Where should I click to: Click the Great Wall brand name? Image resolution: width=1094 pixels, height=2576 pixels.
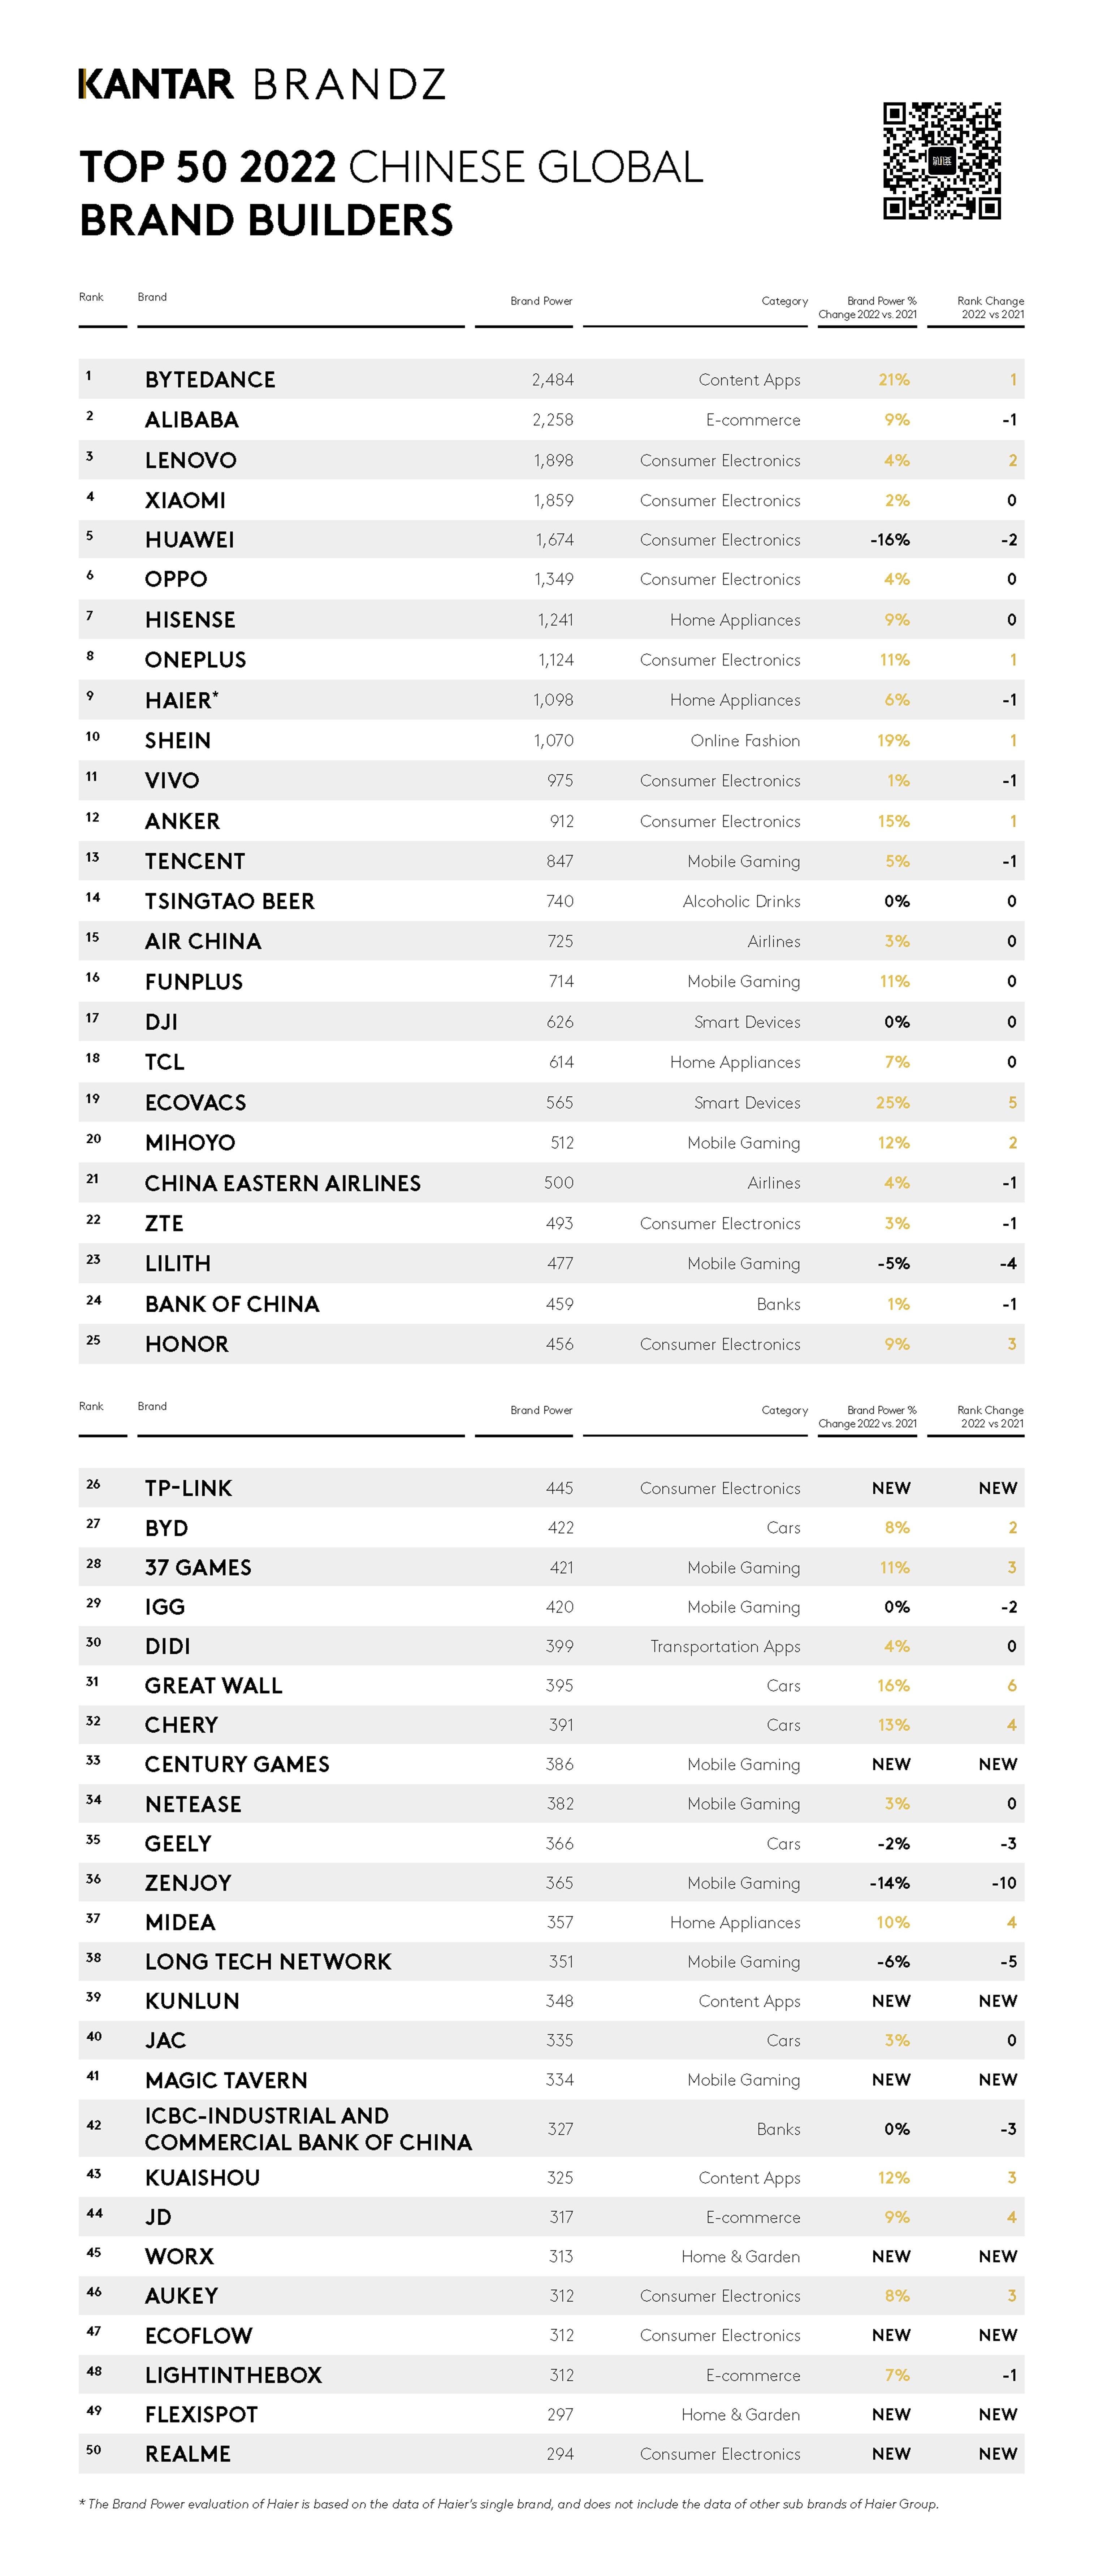click(x=213, y=1686)
